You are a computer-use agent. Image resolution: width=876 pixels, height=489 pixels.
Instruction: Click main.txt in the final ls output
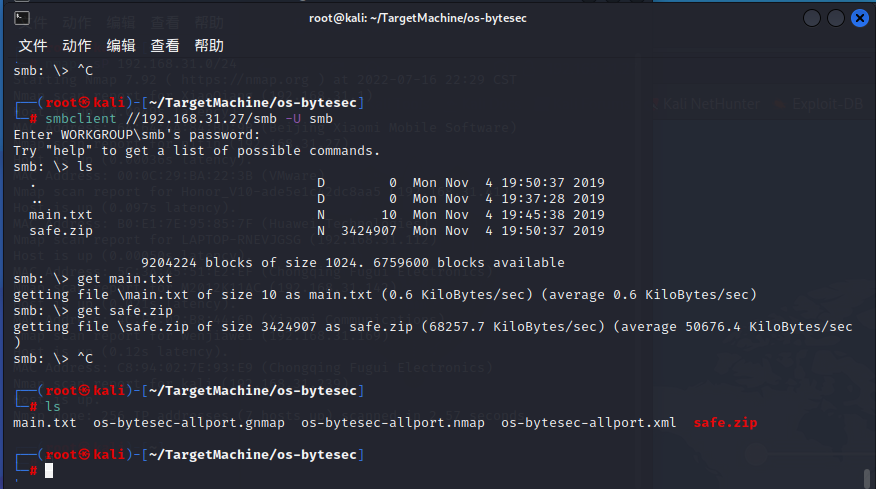pyautogui.click(x=45, y=422)
